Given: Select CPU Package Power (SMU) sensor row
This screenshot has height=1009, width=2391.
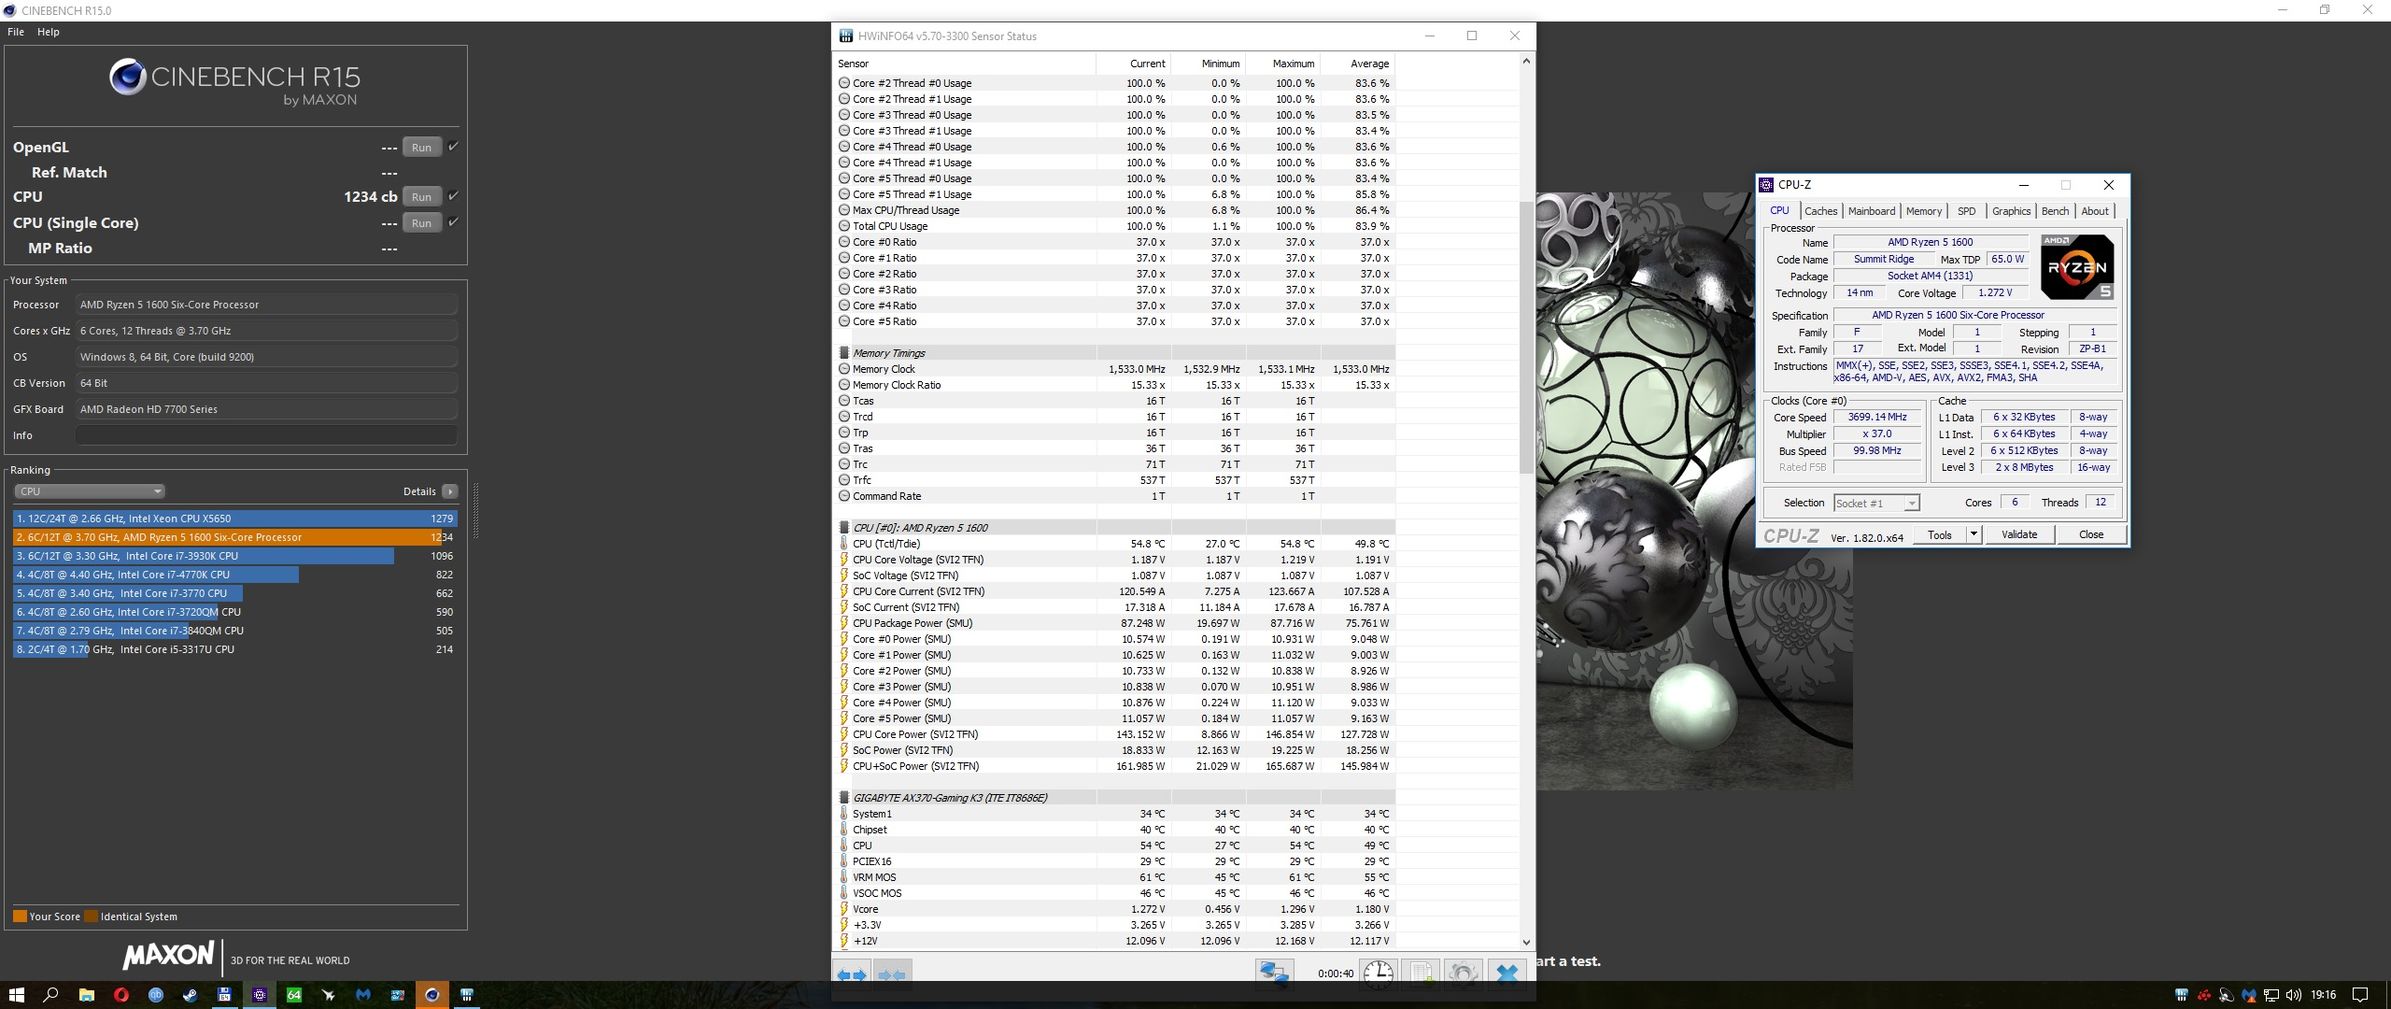Looking at the screenshot, I should click(1114, 623).
